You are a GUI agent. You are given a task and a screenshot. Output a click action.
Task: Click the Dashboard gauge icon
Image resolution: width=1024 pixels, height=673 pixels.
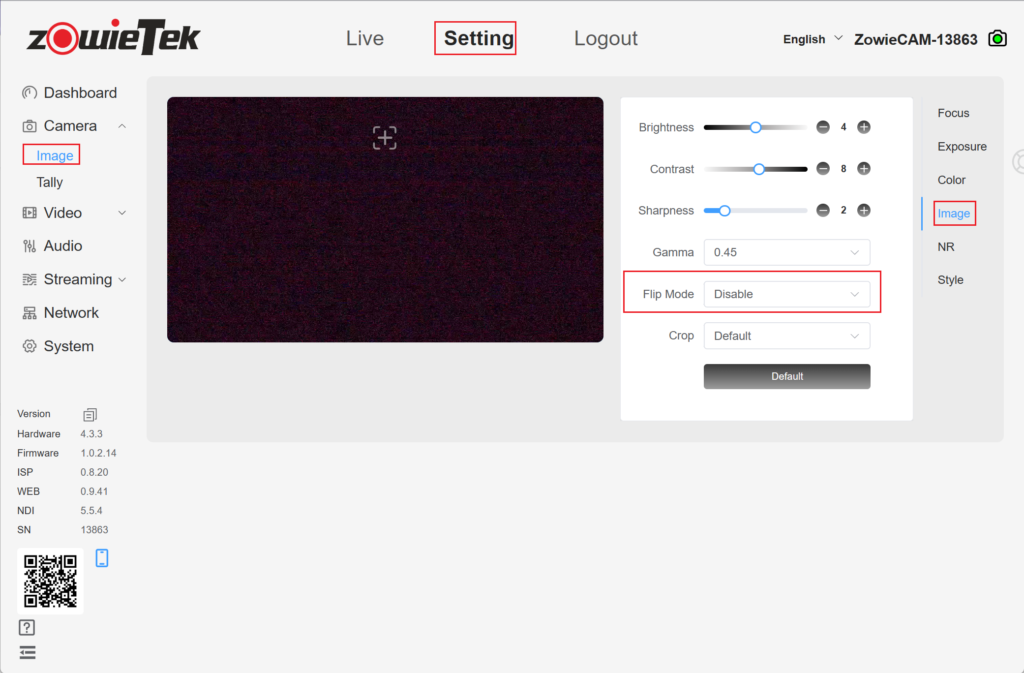(x=29, y=93)
